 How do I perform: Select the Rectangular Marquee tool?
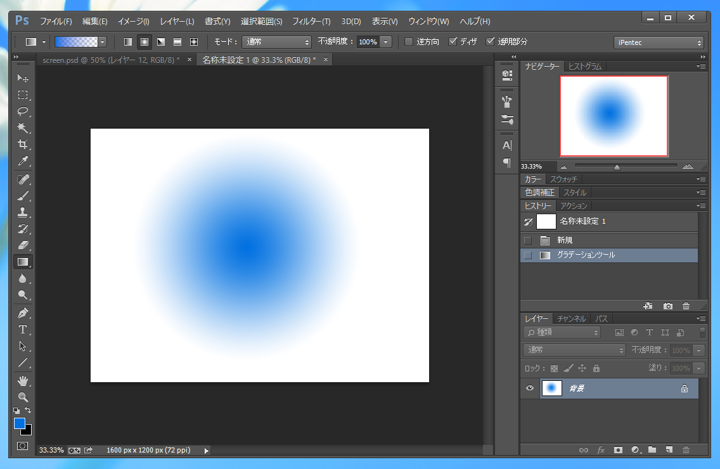tap(22, 95)
